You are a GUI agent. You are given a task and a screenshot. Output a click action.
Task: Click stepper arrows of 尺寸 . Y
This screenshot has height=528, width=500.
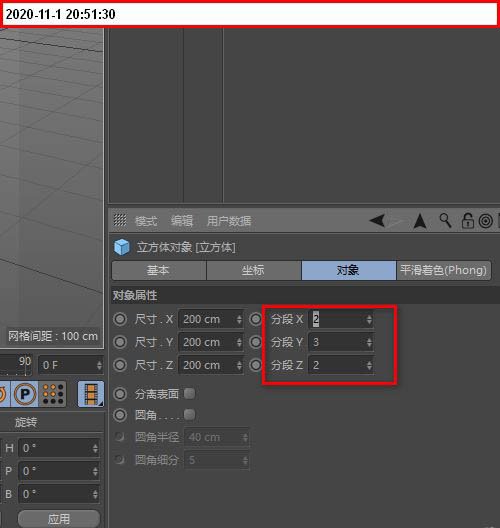click(239, 342)
